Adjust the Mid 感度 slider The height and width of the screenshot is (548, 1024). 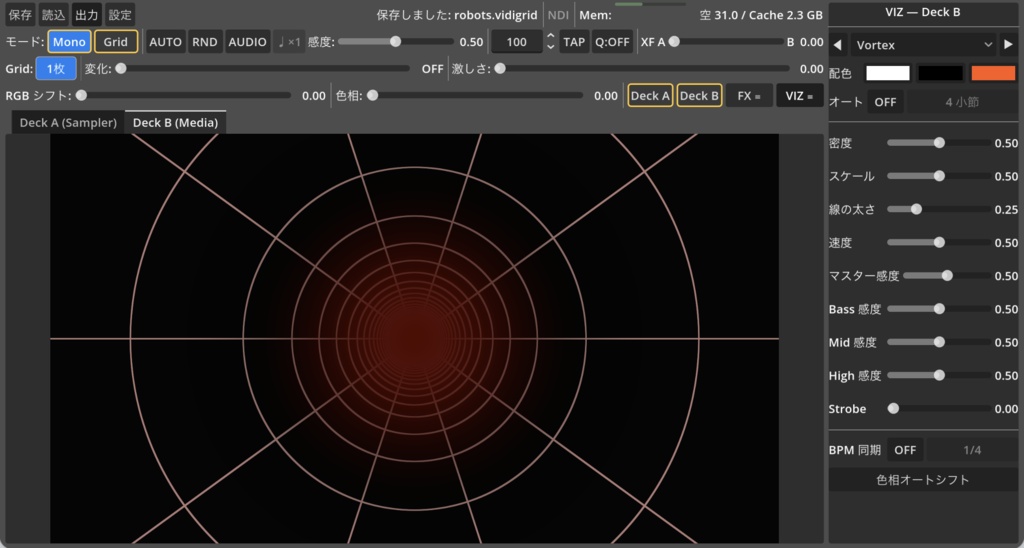(x=938, y=342)
